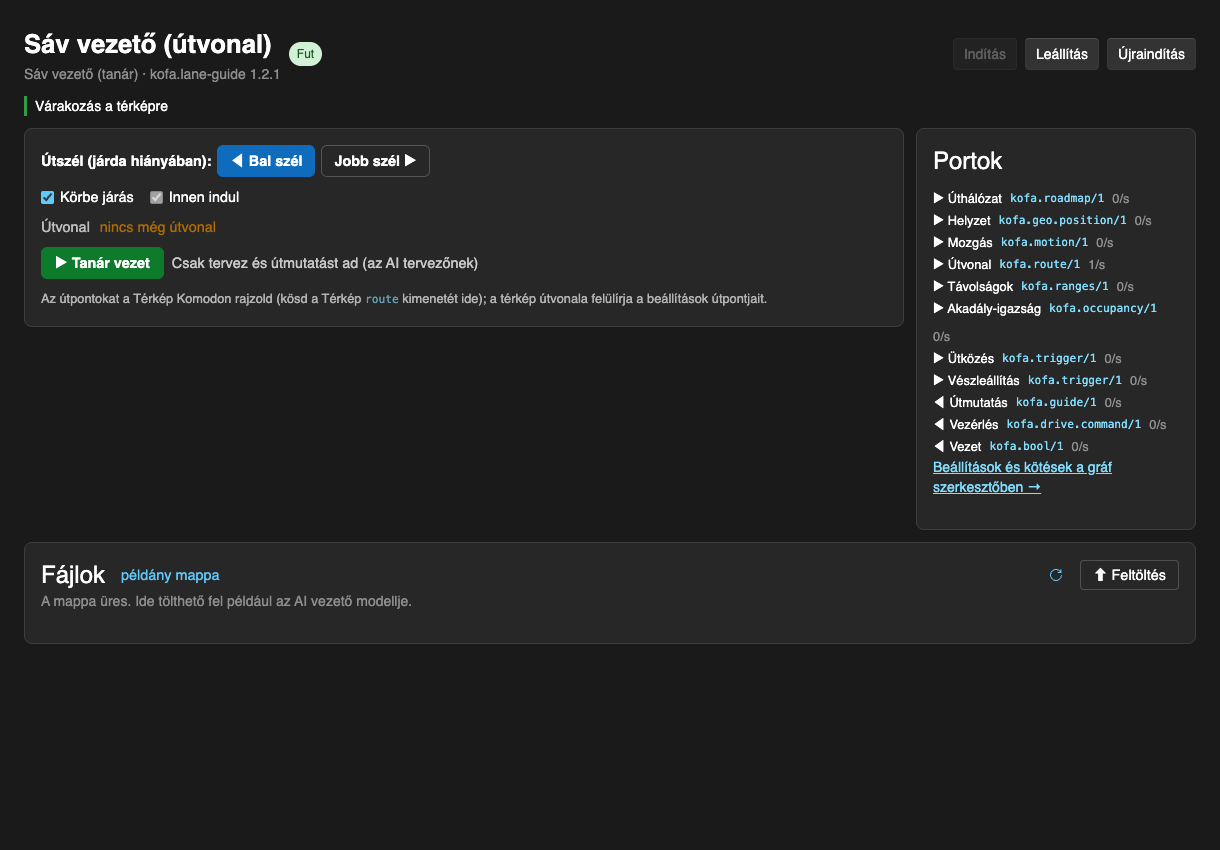The image size is (1220, 850).
Task: Click the kofa.guide/1 type label
Action: 1057,403
